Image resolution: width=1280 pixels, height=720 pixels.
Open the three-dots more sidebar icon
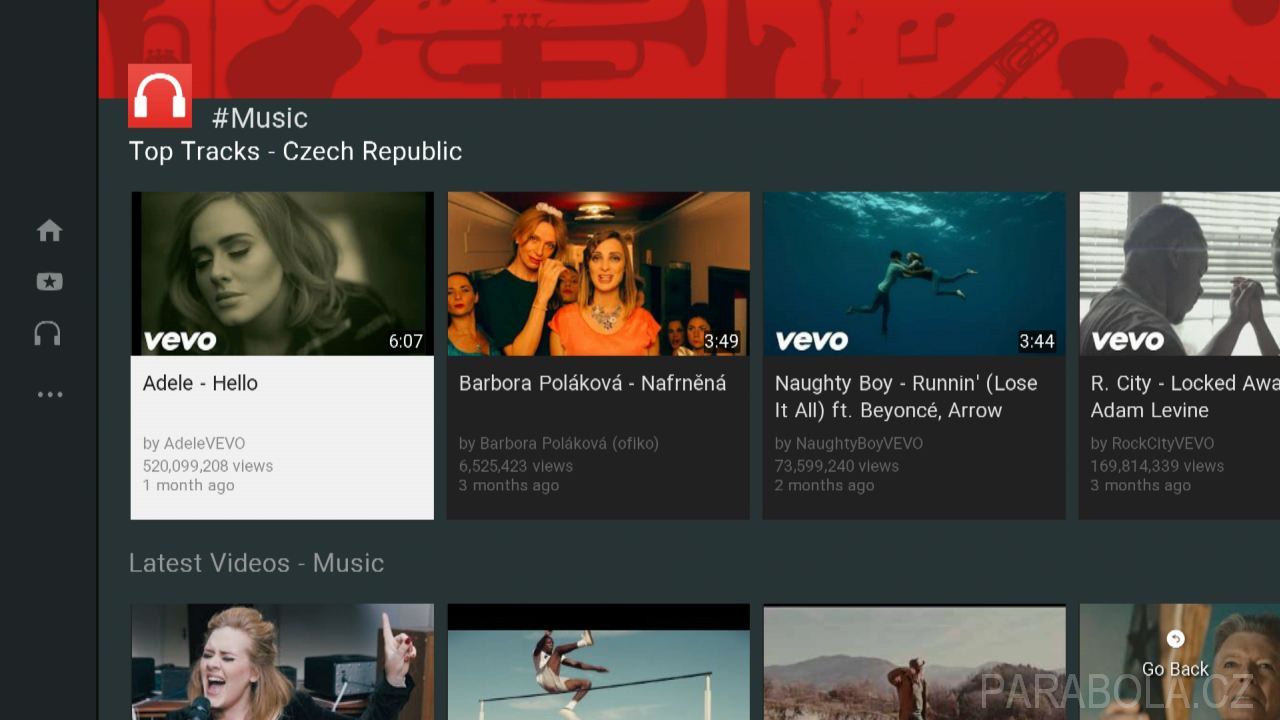(50, 394)
